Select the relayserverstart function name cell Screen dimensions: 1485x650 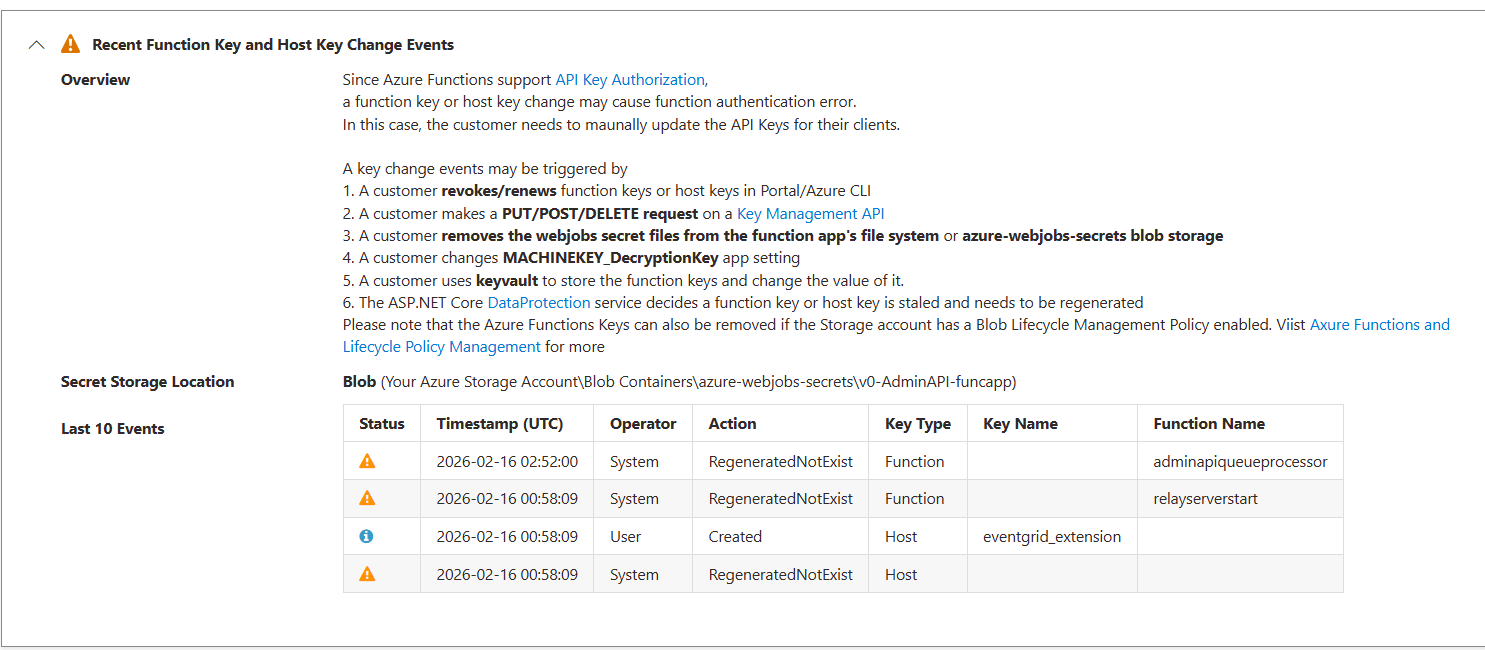(1205, 499)
